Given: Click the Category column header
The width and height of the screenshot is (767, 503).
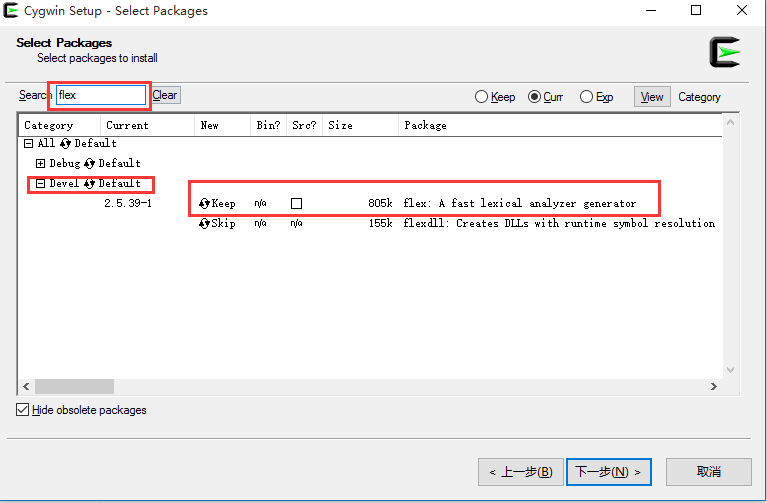Looking at the screenshot, I should [x=60, y=125].
